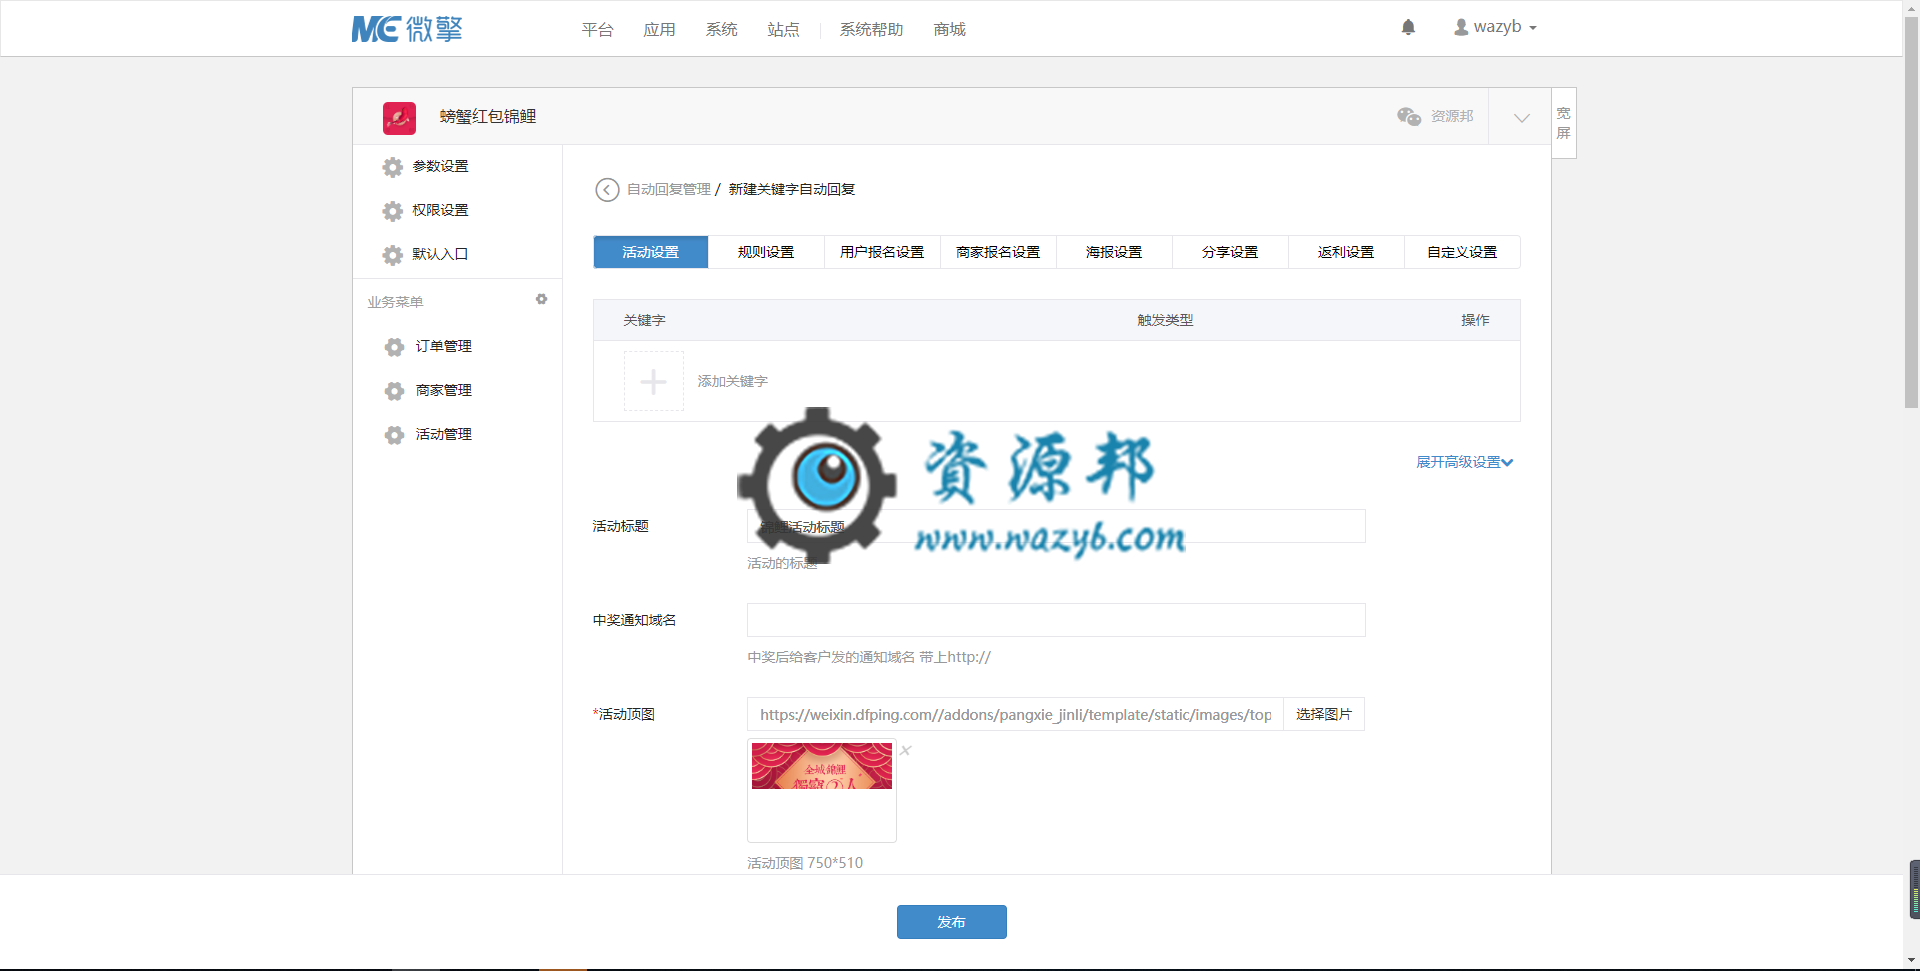Open the 平台 menu
1920x971 pixels.
(597, 30)
